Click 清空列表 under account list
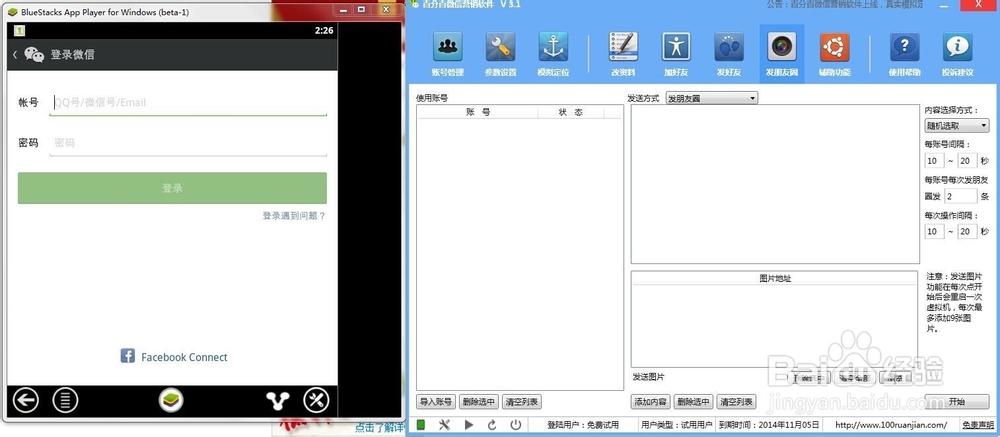Image resolution: width=1000 pixels, height=437 pixels. point(522,402)
